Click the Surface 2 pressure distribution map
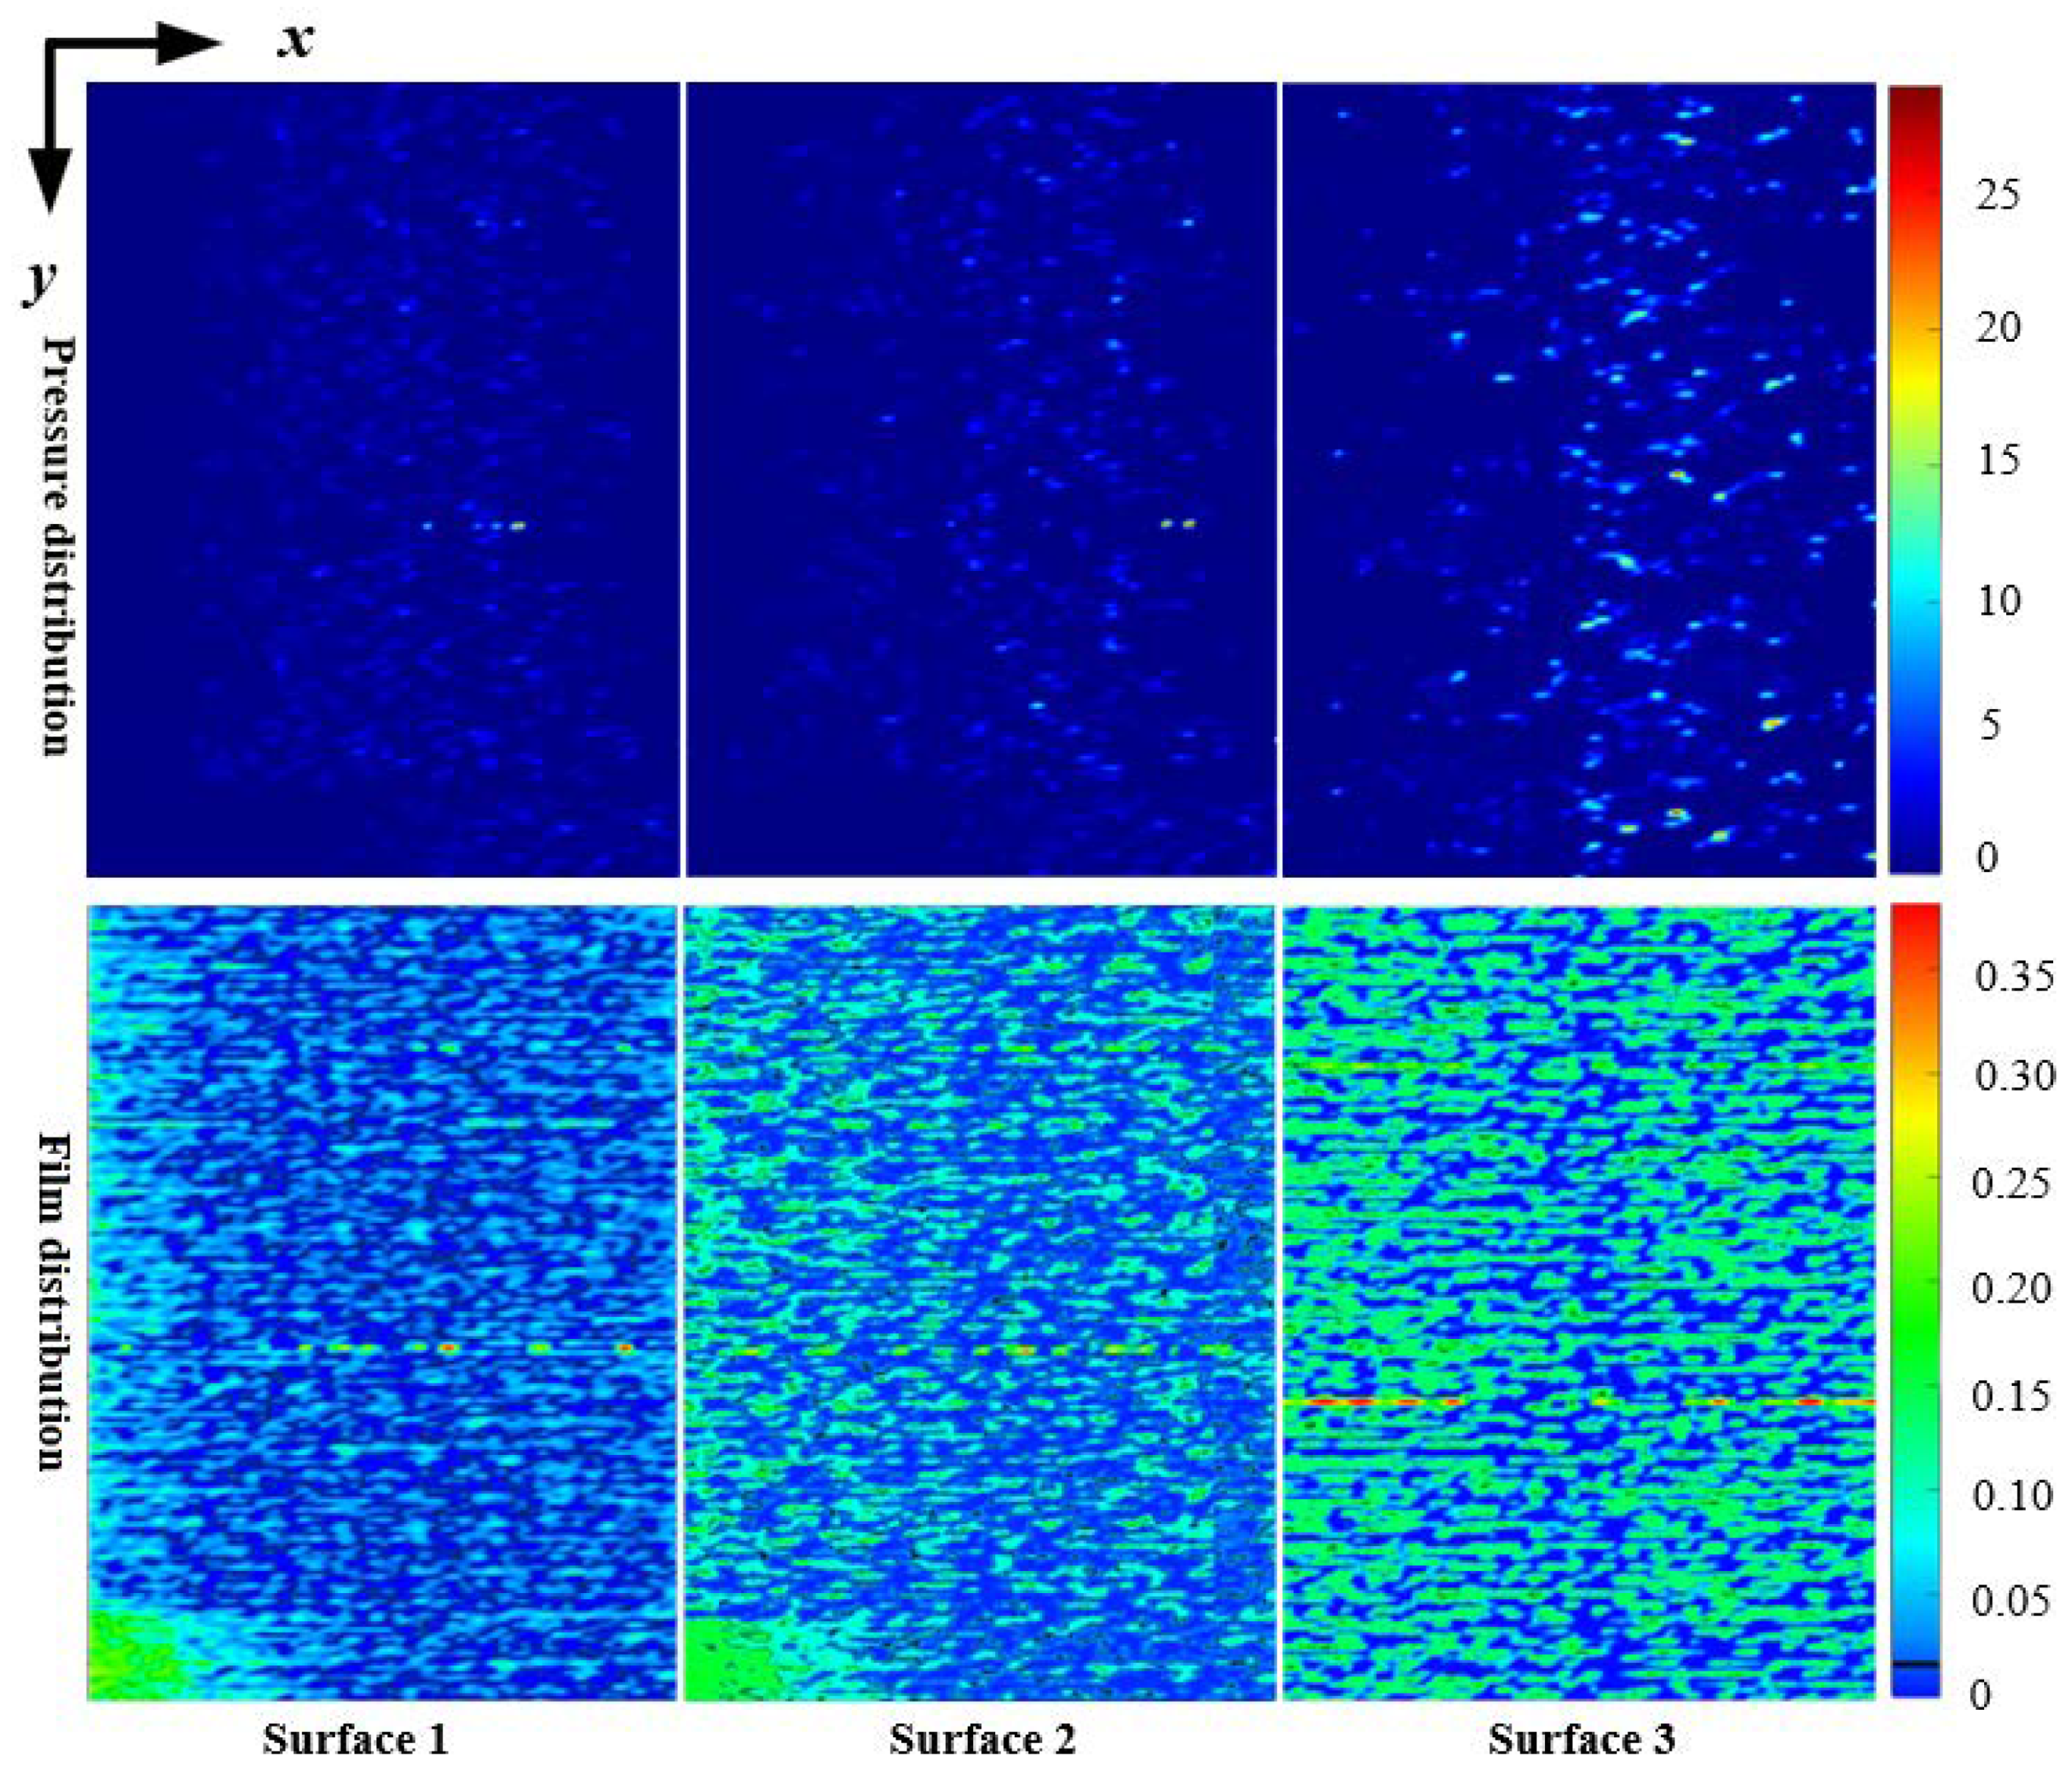Viewport: 2072px width, 1775px height. [x=981, y=479]
